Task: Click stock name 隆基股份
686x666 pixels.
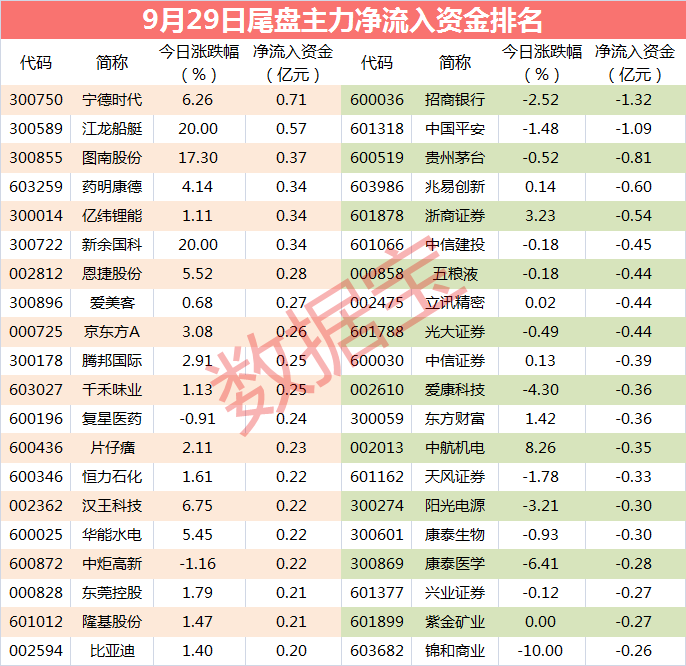Action: click(112, 621)
